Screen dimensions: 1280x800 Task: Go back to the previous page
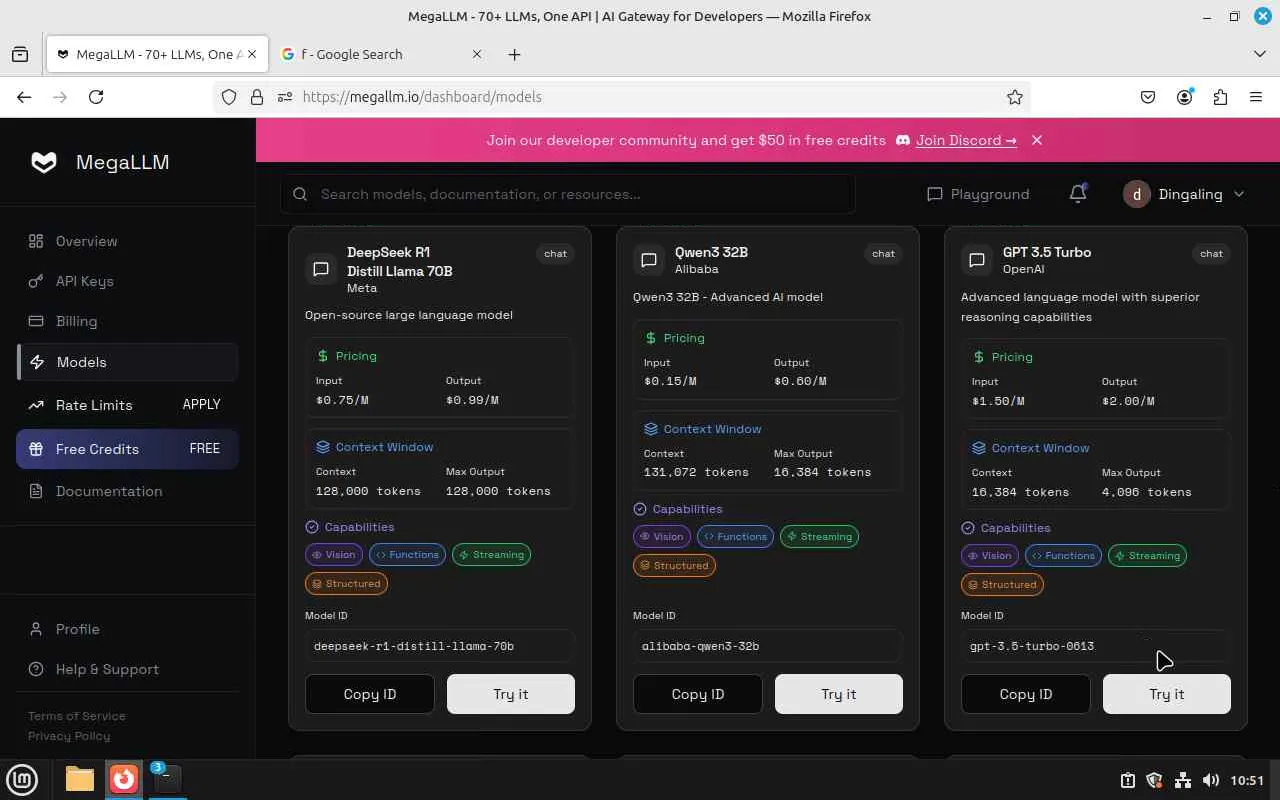[x=24, y=97]
